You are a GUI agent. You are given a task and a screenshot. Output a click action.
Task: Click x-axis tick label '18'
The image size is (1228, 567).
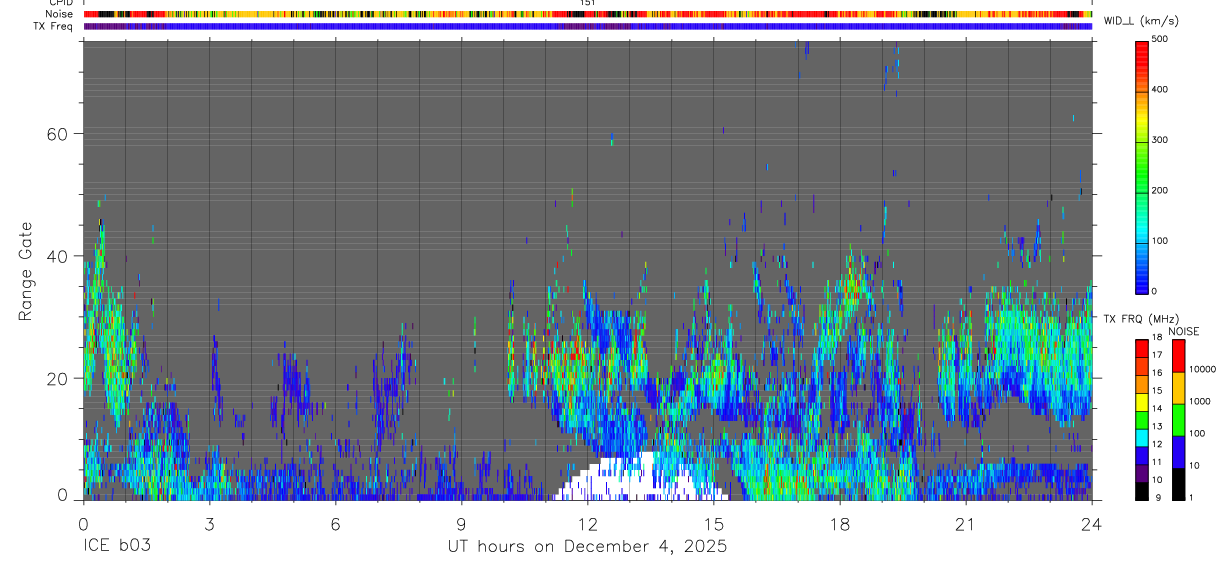840,523
